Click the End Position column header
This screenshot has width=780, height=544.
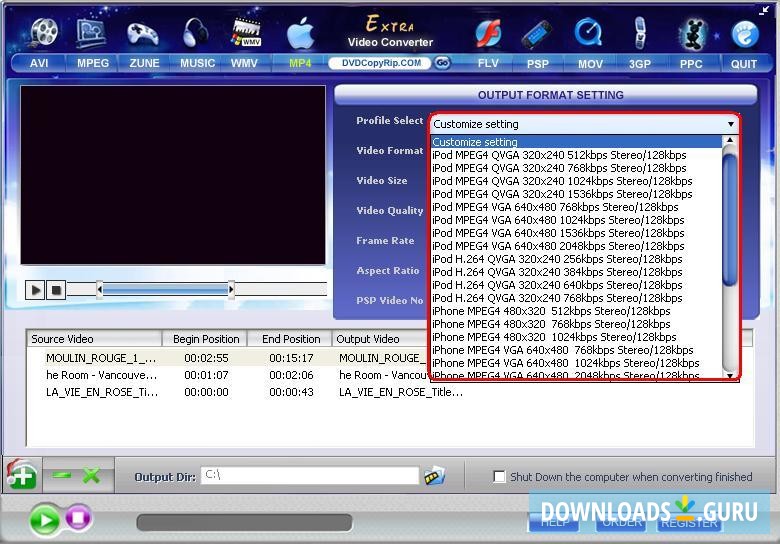point(291,339)
